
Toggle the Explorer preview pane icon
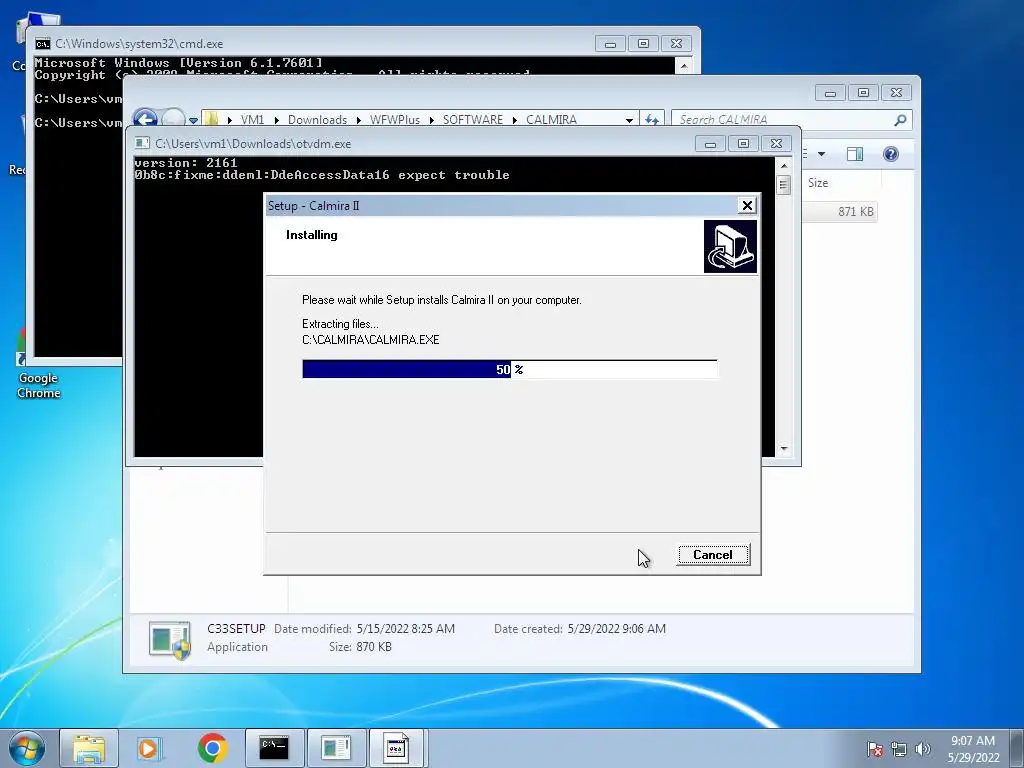pos(855,154)
